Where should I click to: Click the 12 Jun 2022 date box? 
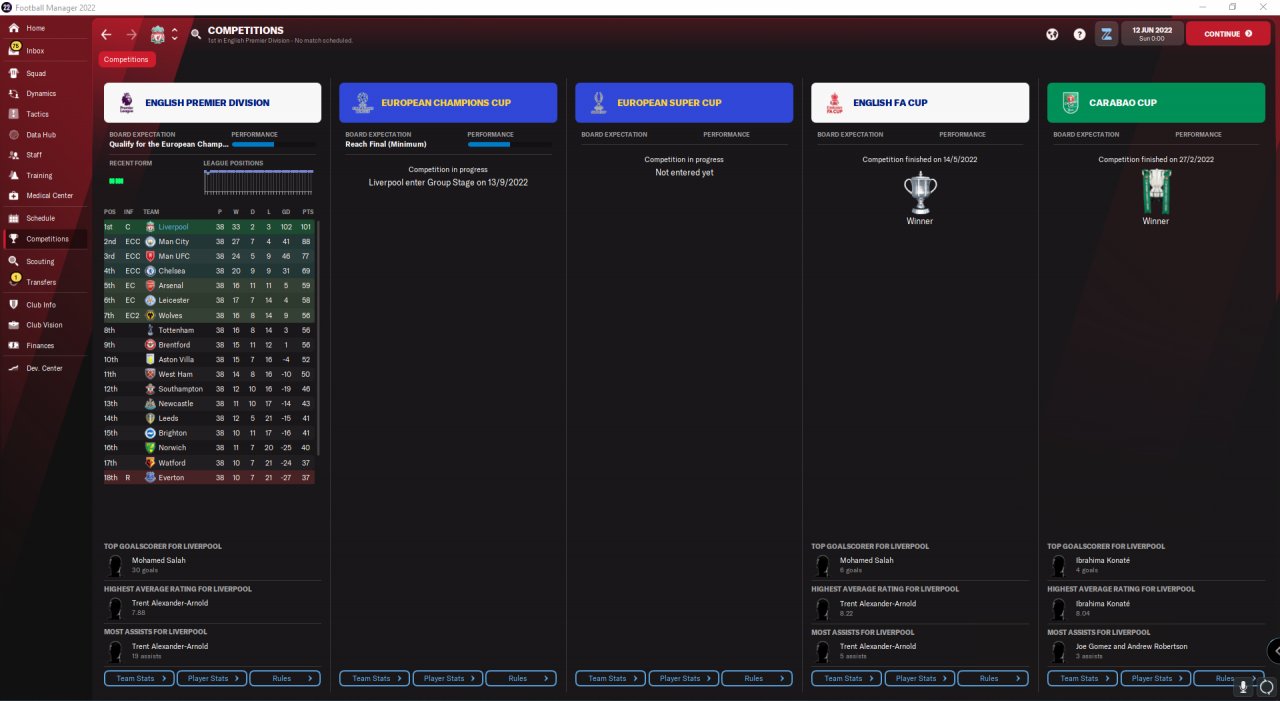[x=1152, y=34]
